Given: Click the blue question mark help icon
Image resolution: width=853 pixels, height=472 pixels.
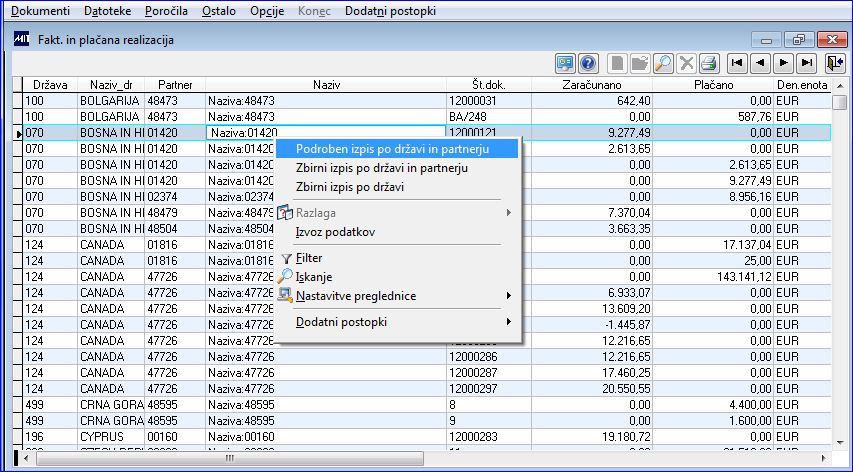Looking at the screenshot, I should [x=588, y=64].
